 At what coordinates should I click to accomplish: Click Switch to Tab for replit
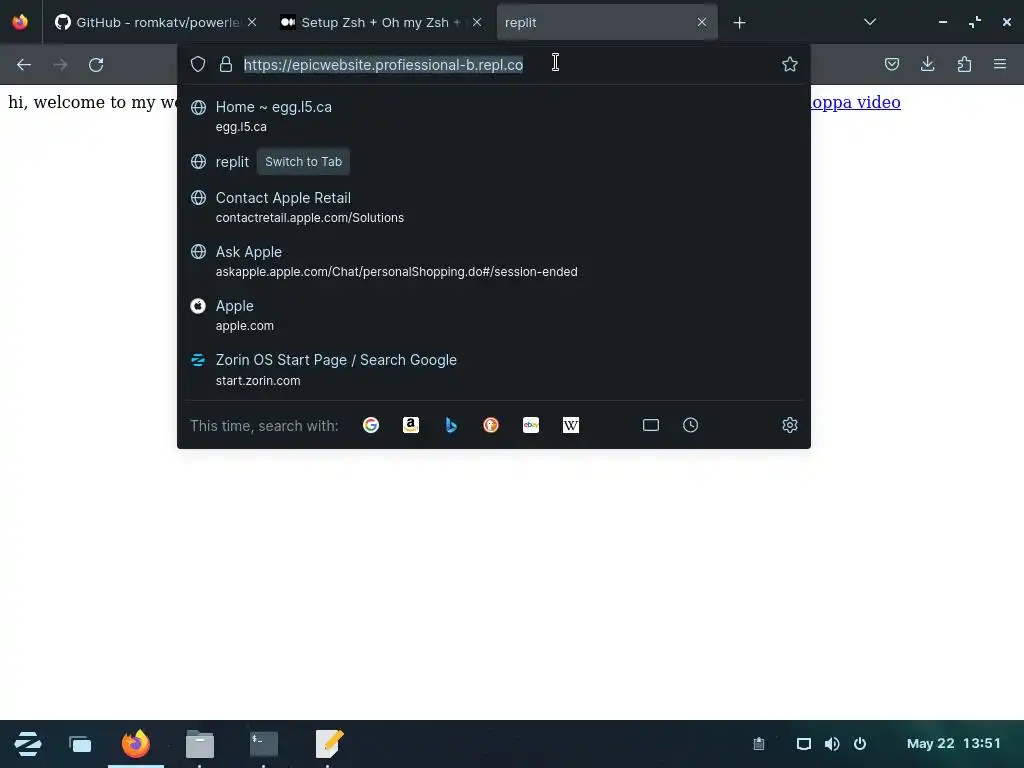[x=303, y=162]
